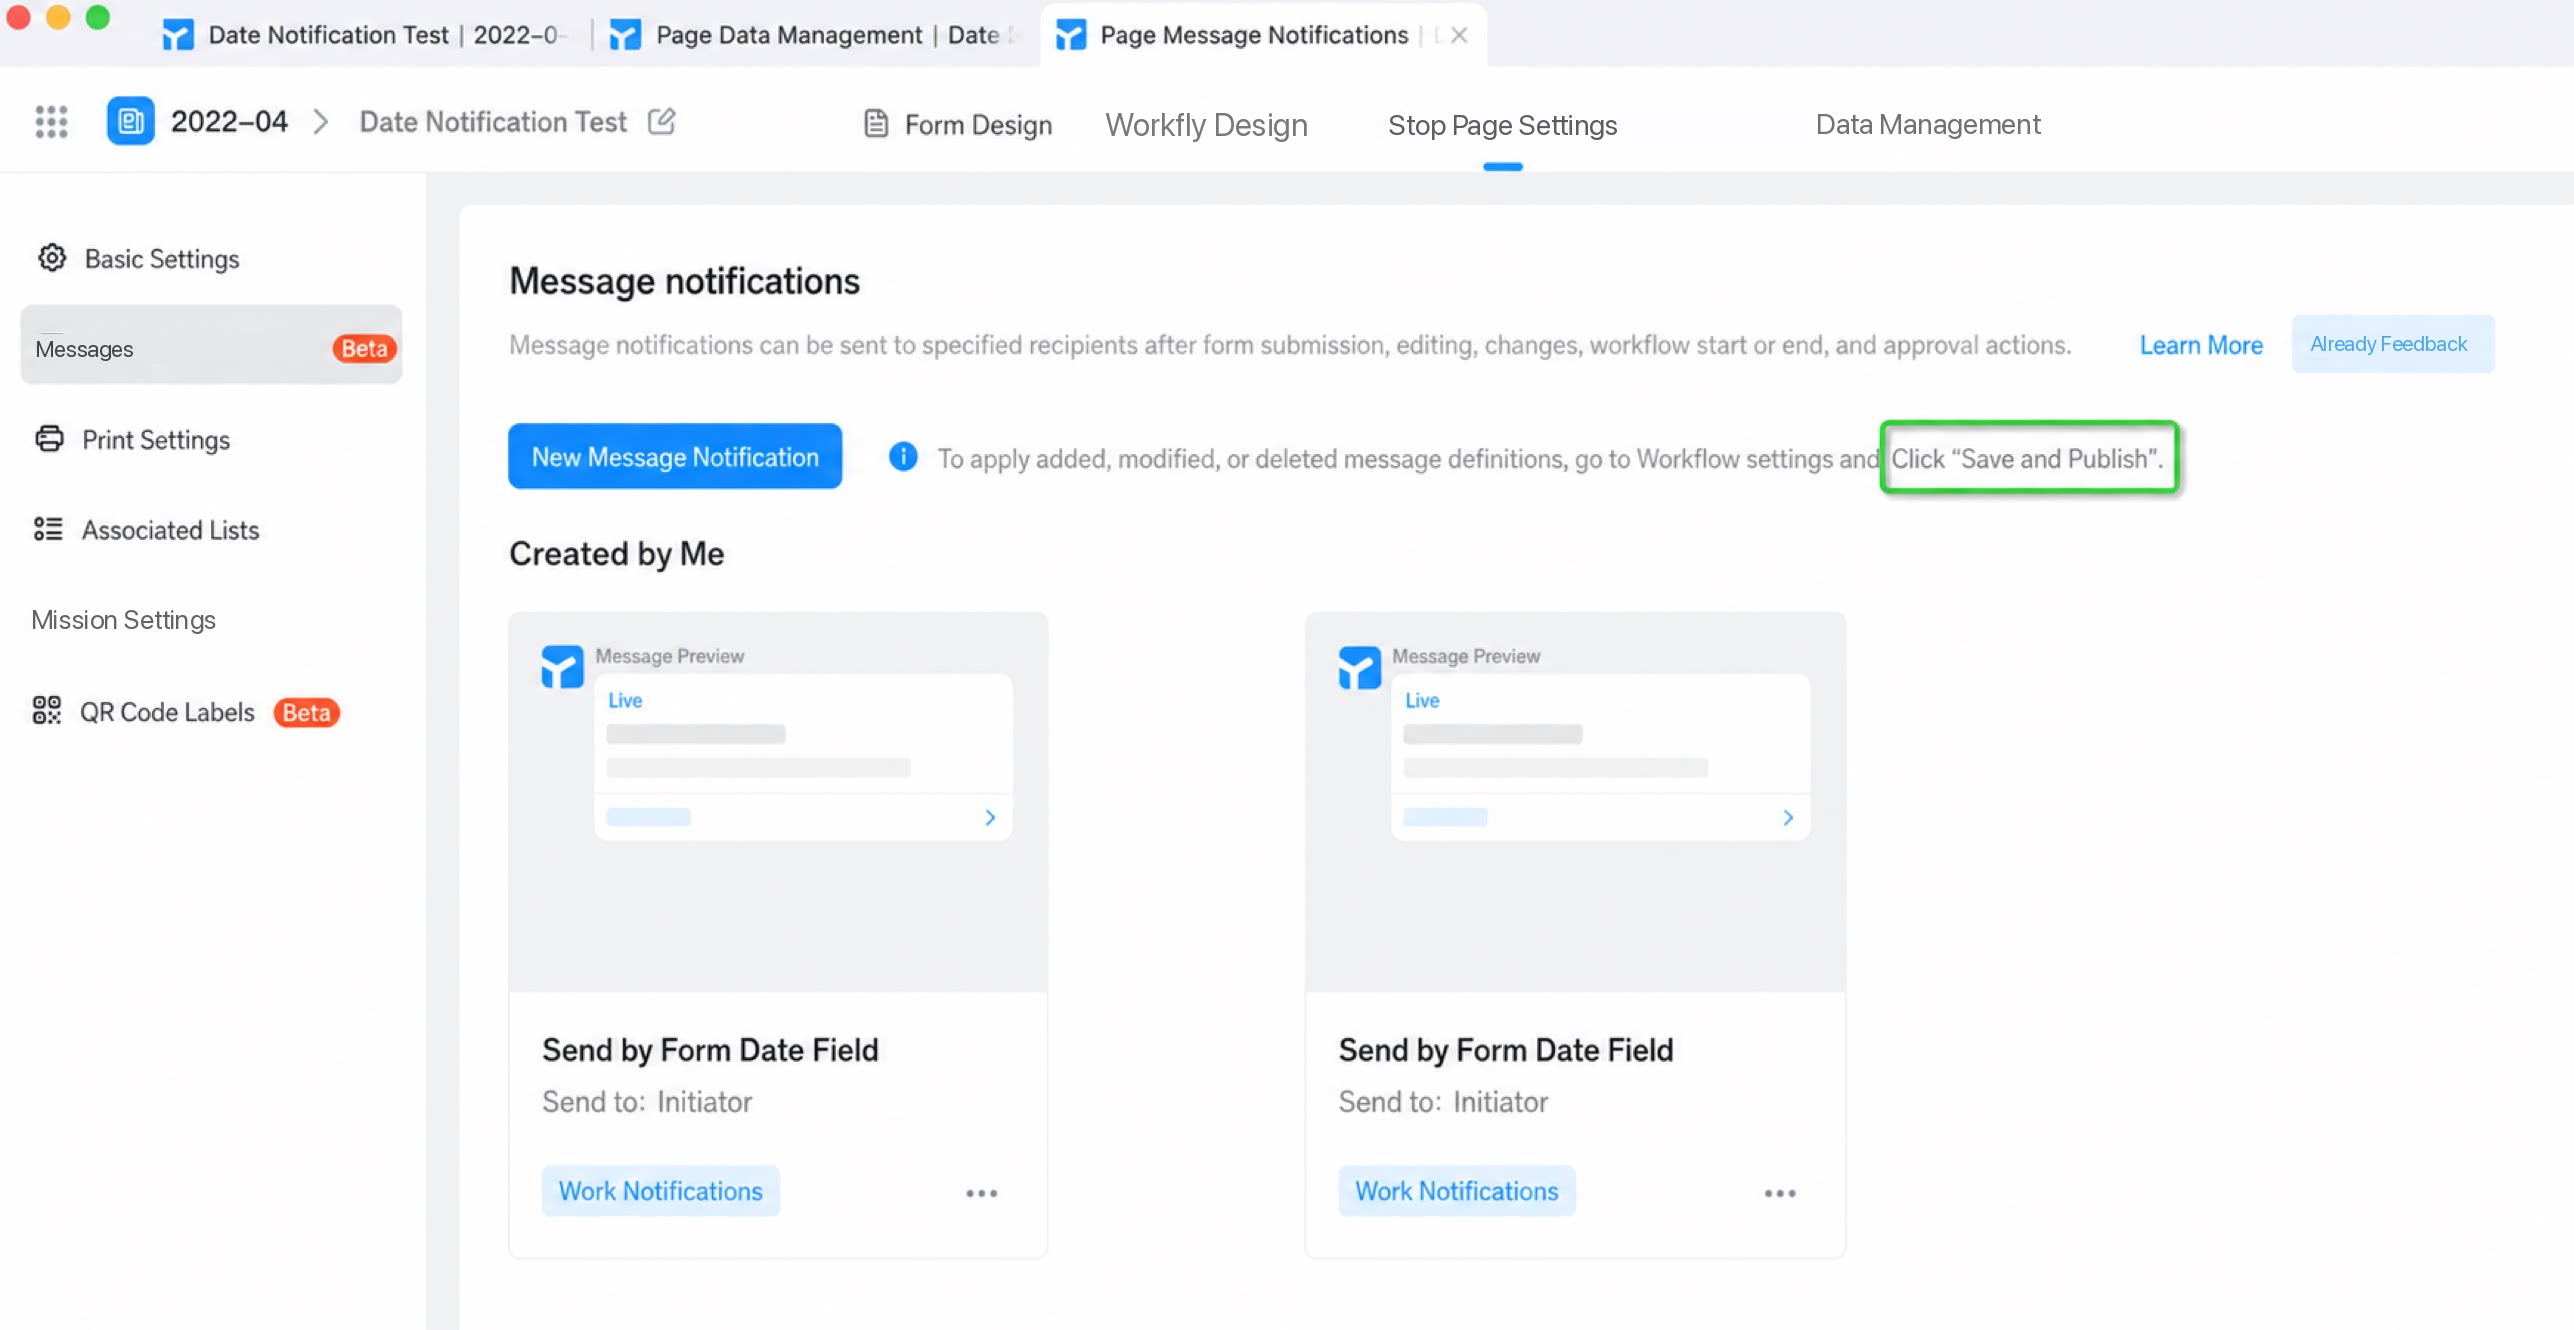Viewport: 2574px width, 1330px height.
Task: Open Basic Settings gear icon
Action: pos(52,258)
